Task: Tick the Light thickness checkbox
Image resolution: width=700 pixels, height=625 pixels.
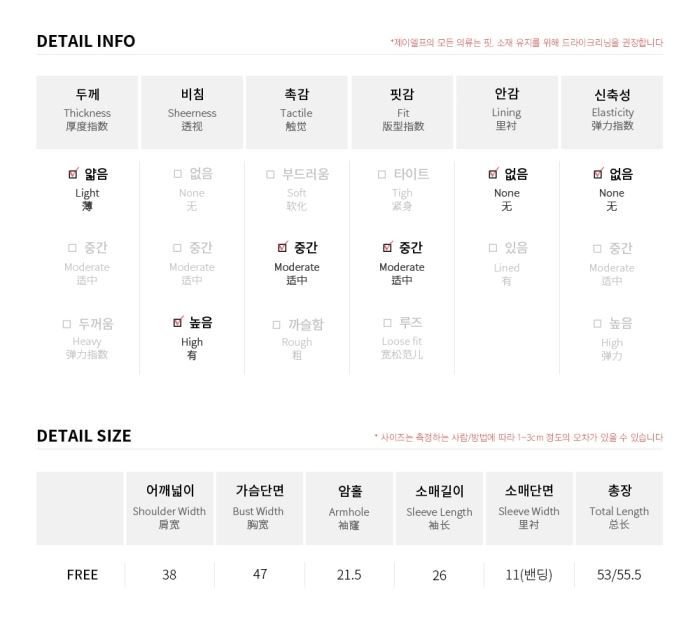Action: click(73, 174)
